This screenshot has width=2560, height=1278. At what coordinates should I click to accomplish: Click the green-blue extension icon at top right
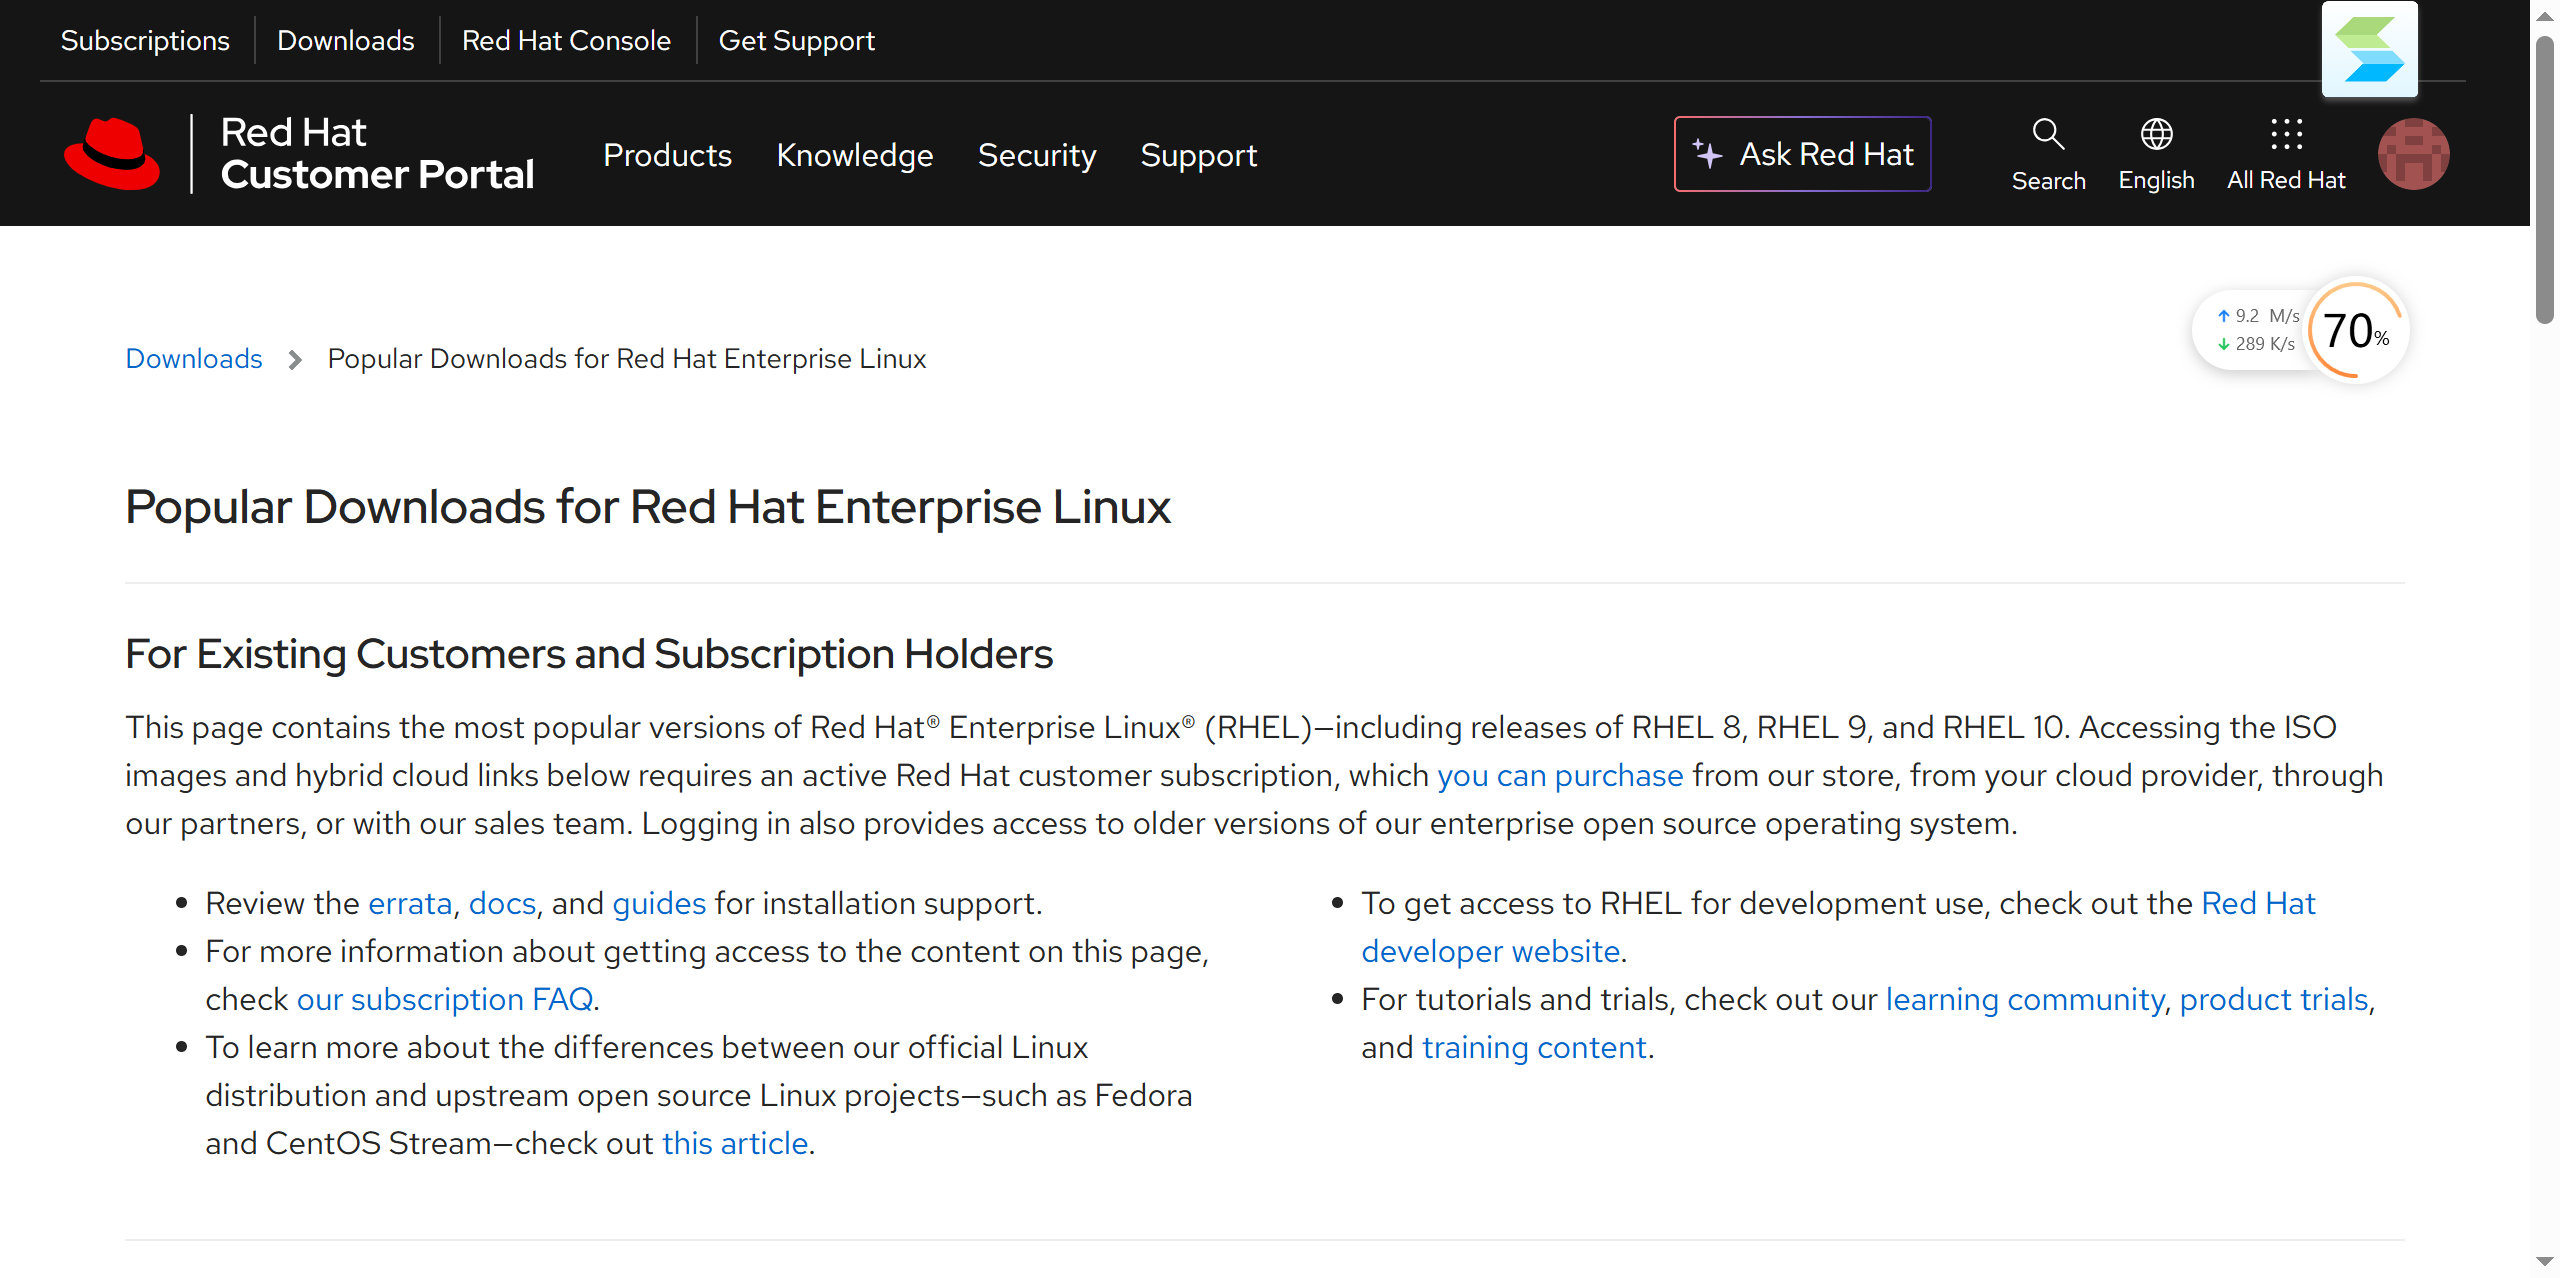click(x=2369, y=50)
